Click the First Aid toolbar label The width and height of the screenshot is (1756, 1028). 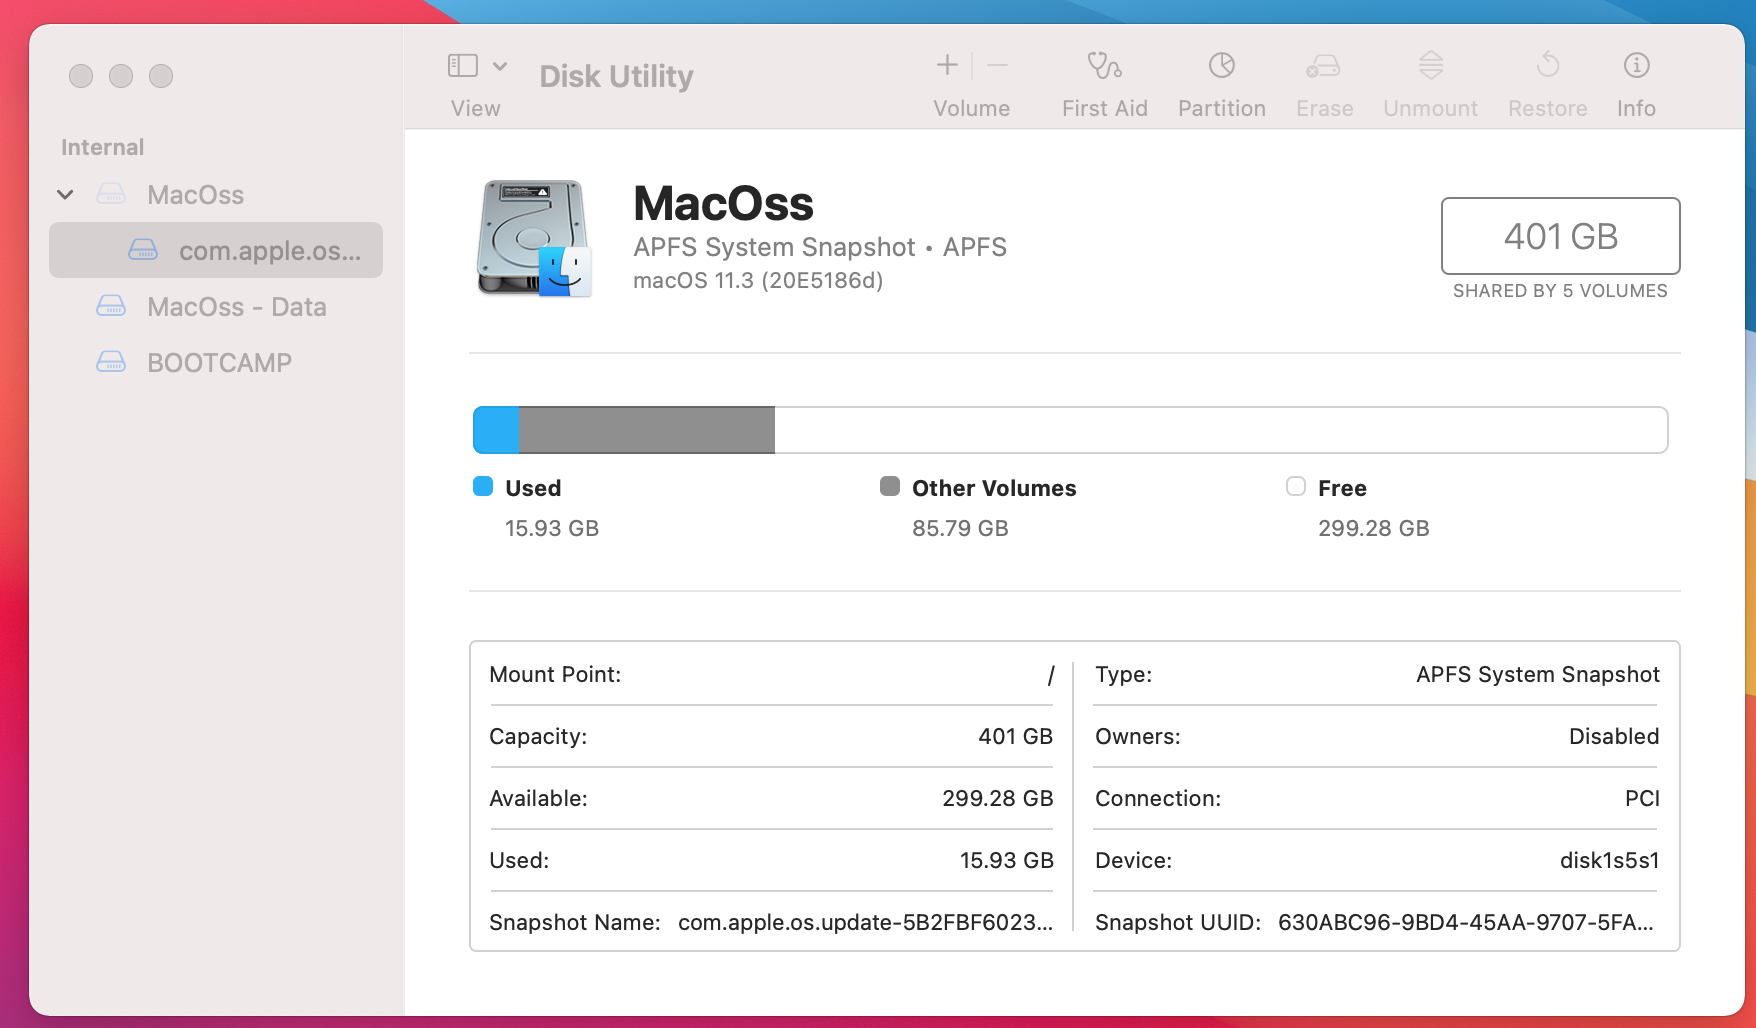1104,108
